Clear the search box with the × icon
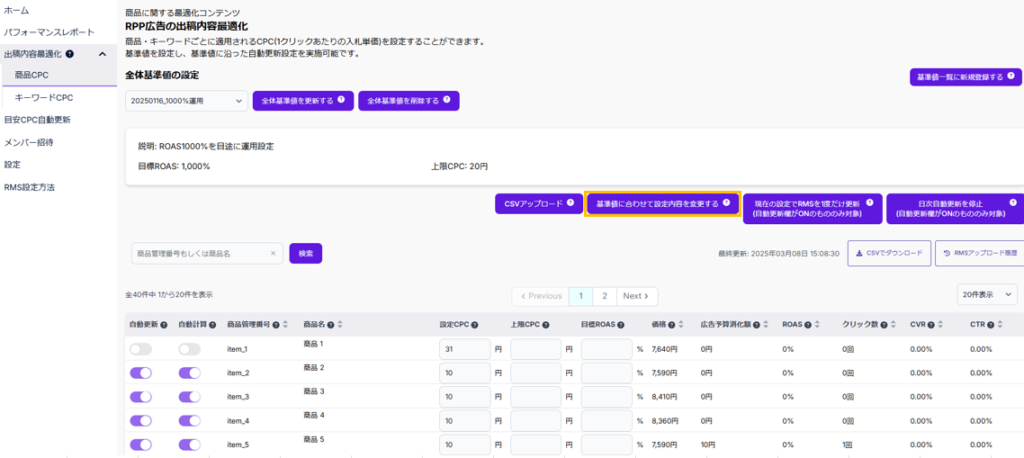Screen dimensions: 1024x458 273,253
